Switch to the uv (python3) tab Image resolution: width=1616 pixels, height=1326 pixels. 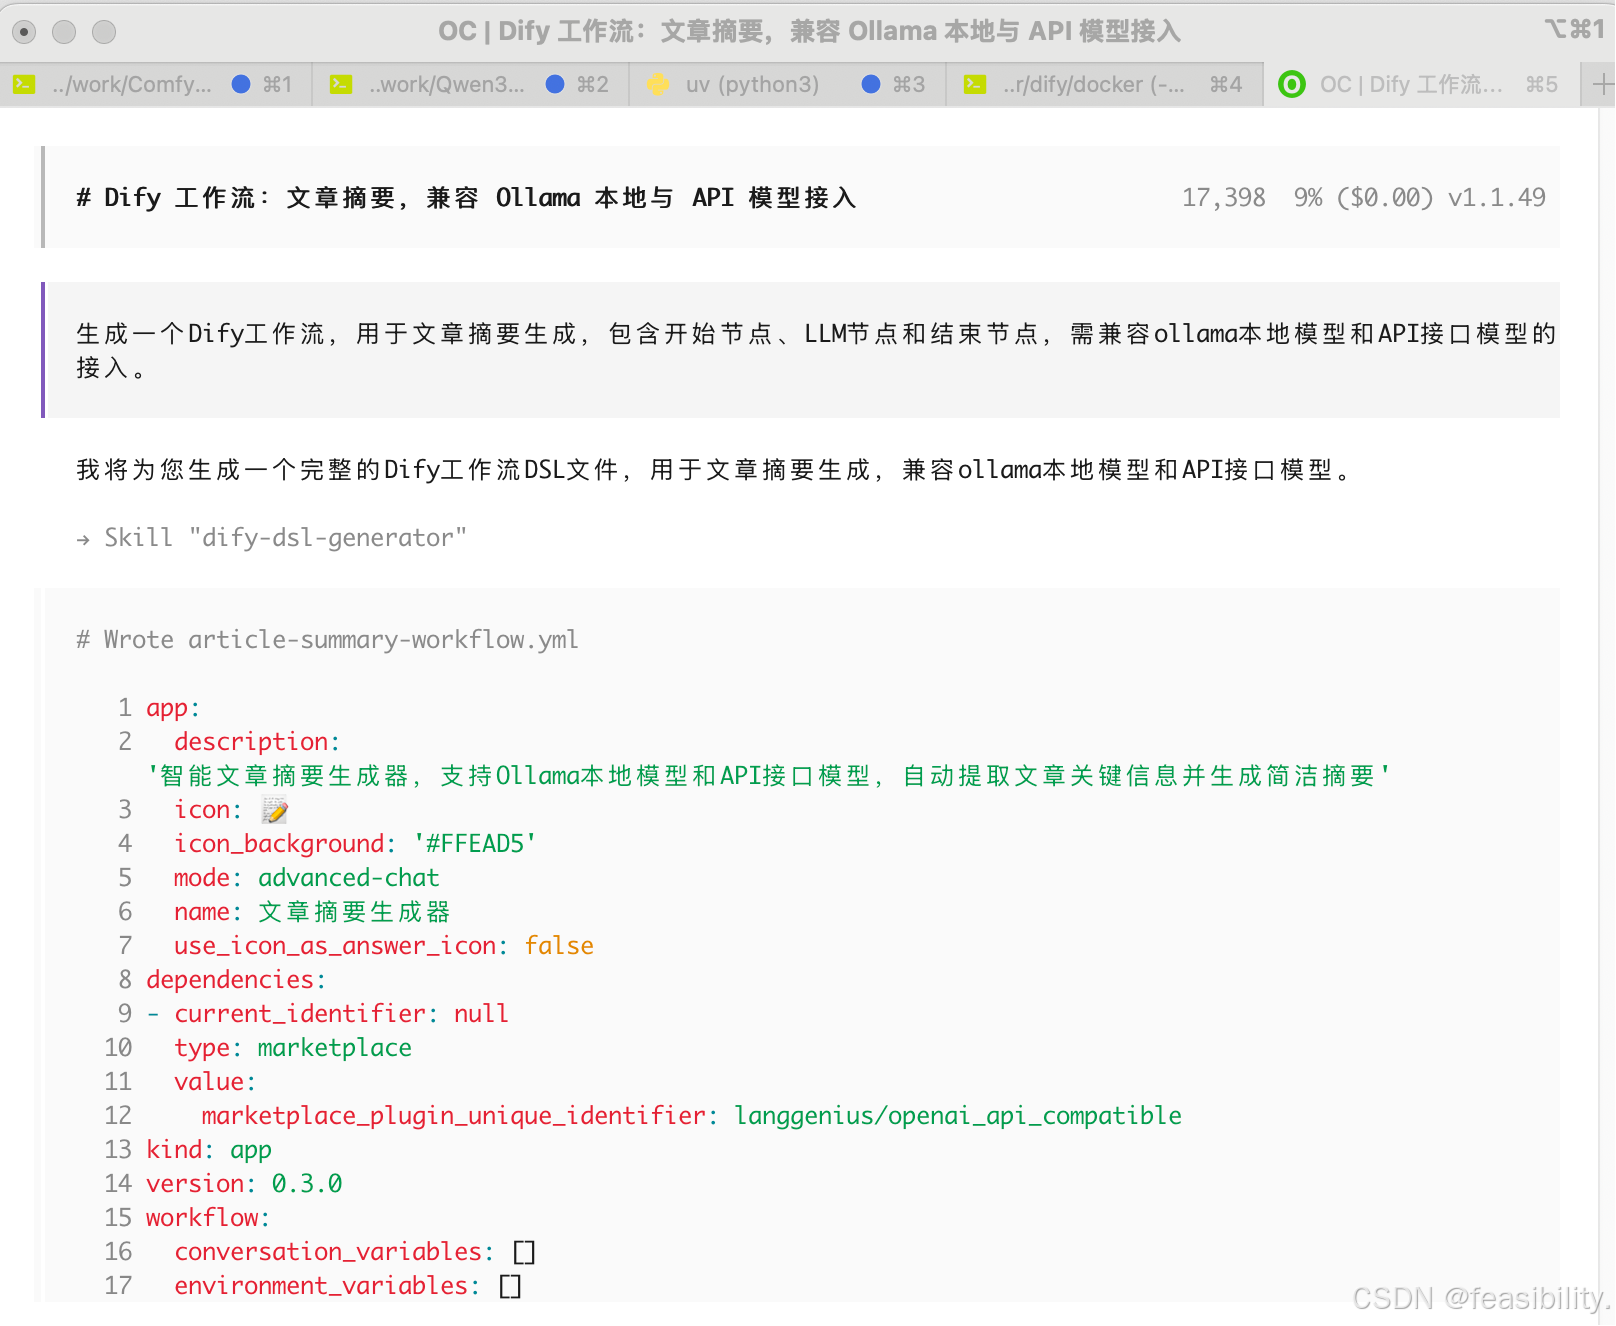[x=788, y=85]
